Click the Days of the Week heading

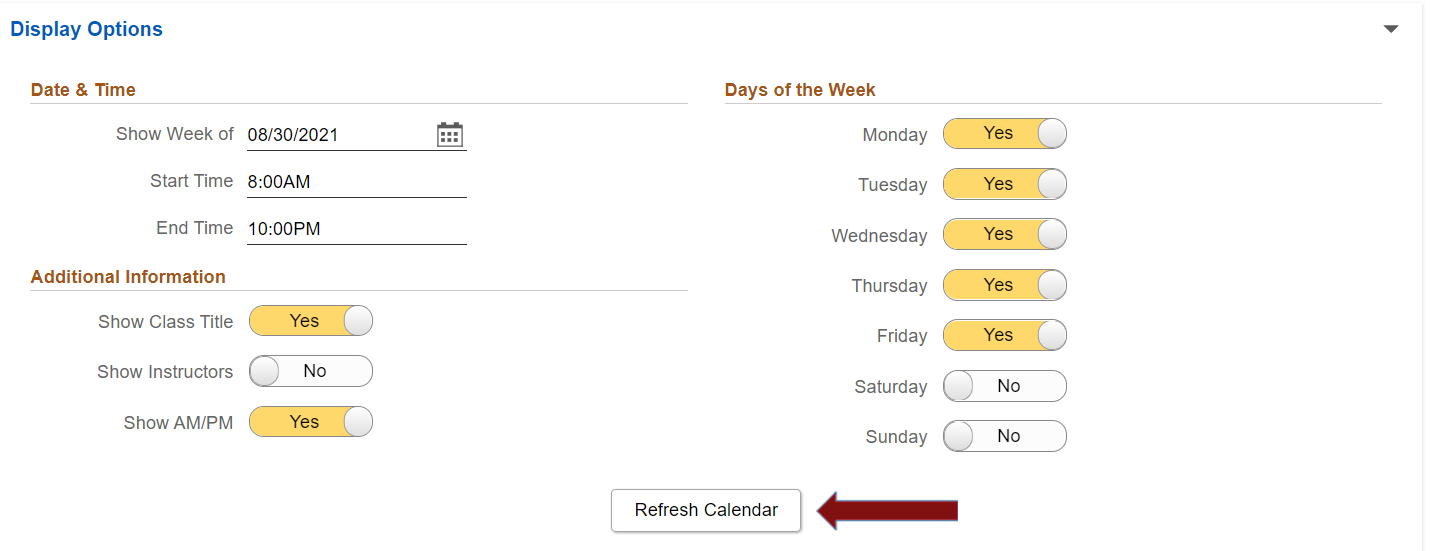coord(800,90)
